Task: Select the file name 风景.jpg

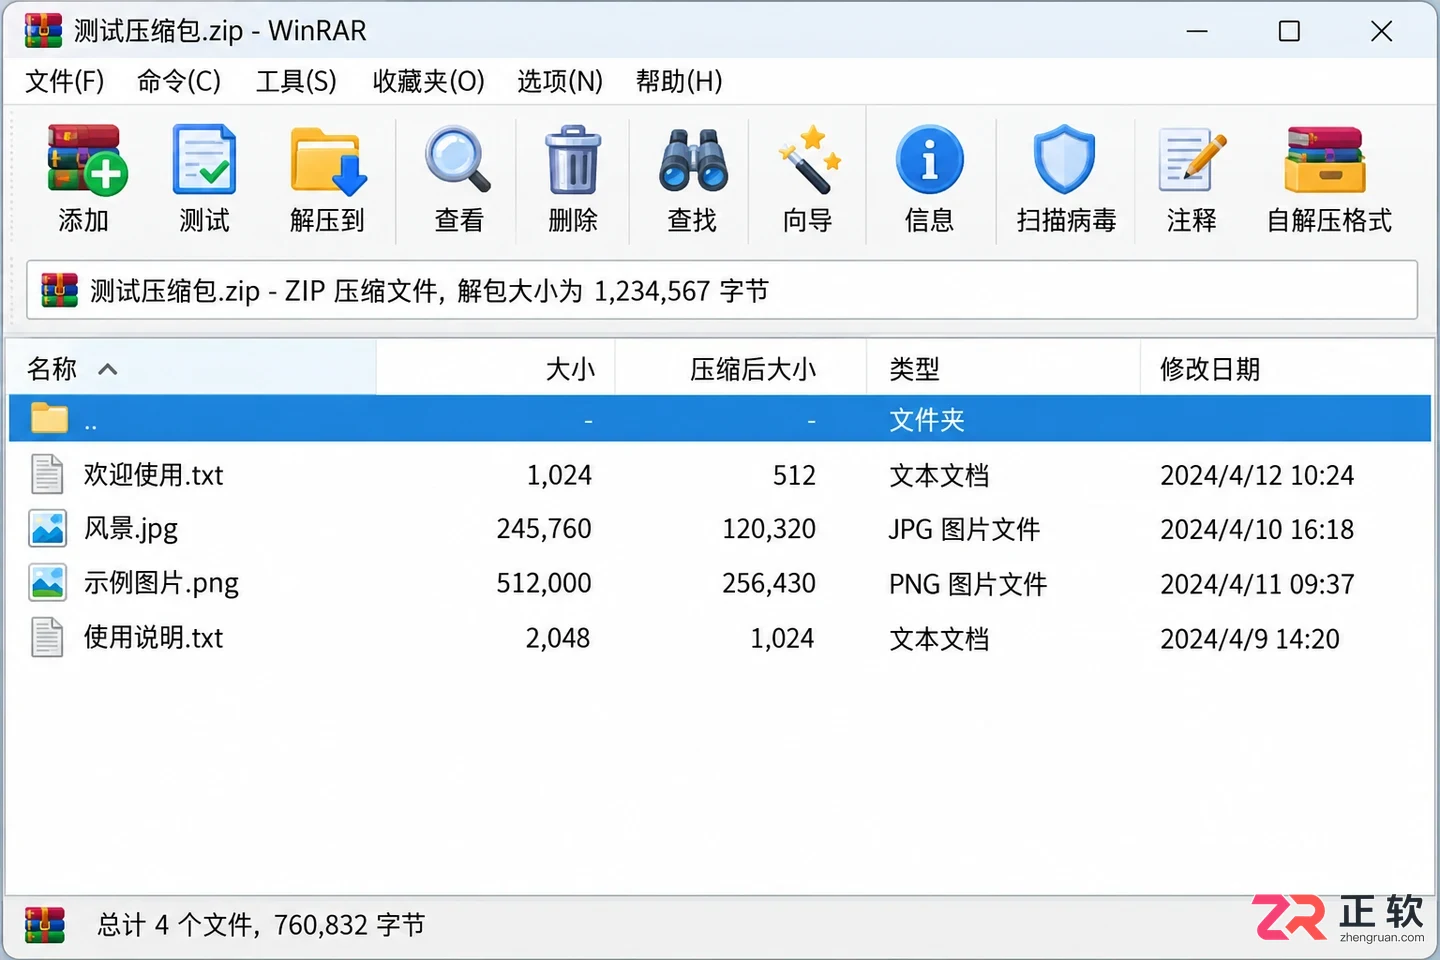Action: [x=131, y=529]
